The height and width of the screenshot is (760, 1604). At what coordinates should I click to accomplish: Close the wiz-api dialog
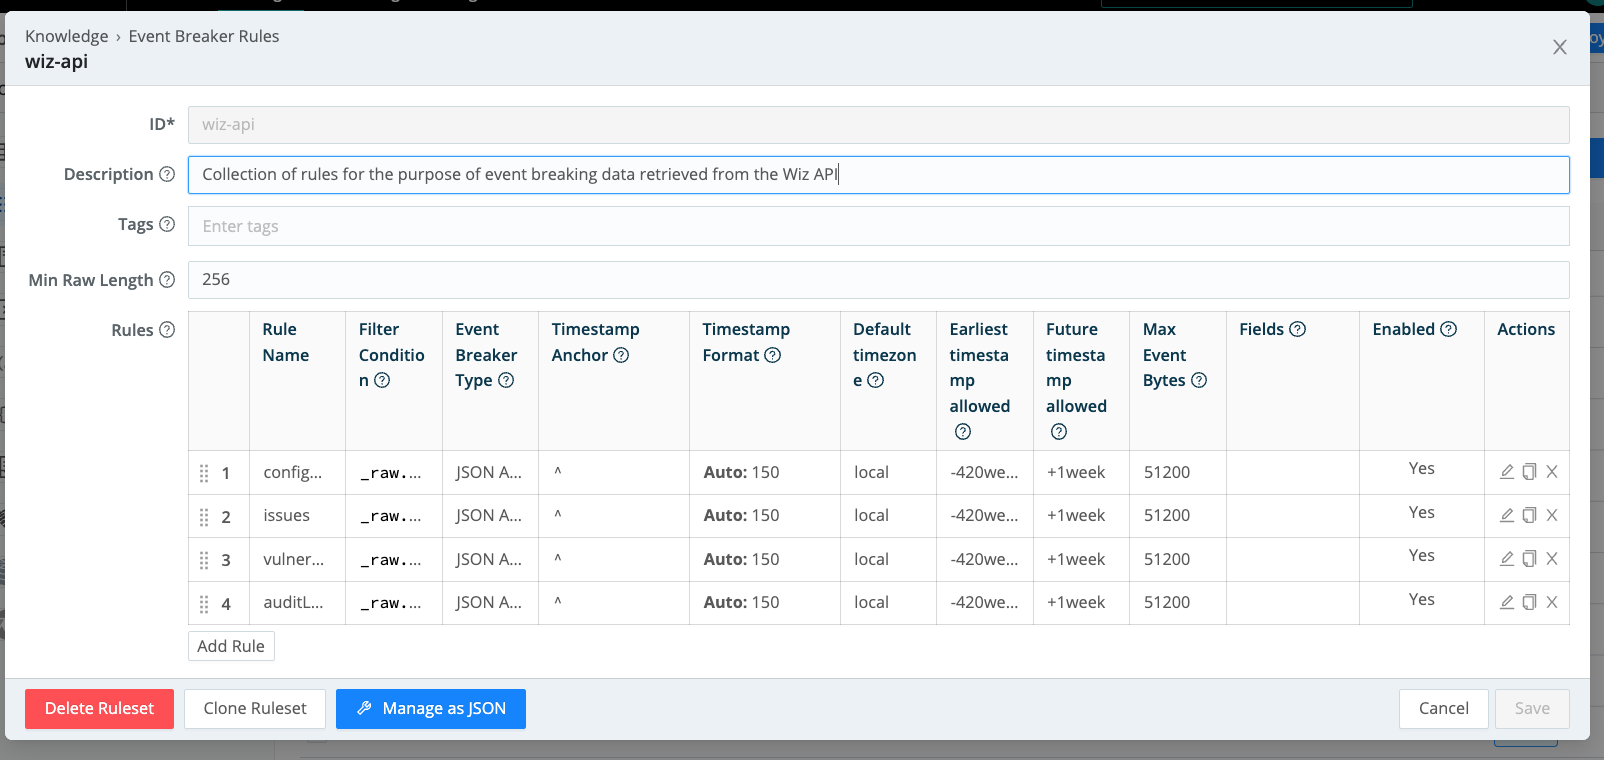[x=1559, y=47]
